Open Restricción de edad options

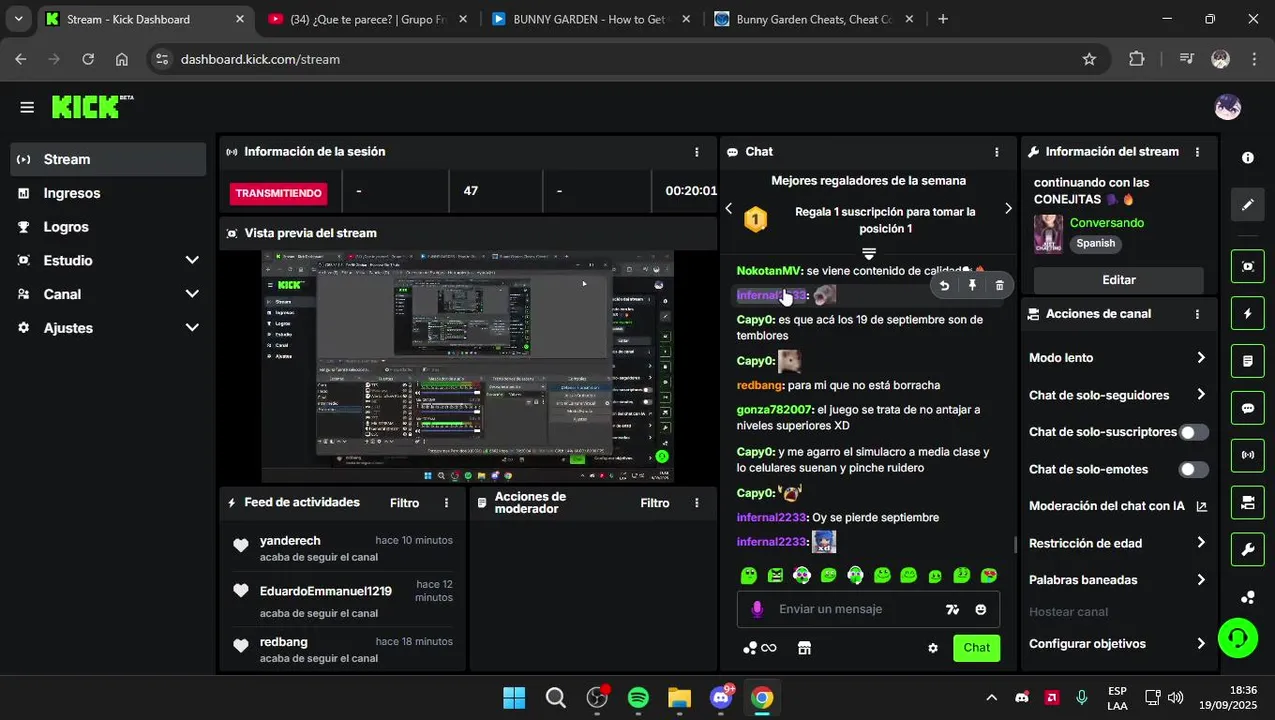[1118, 543]
